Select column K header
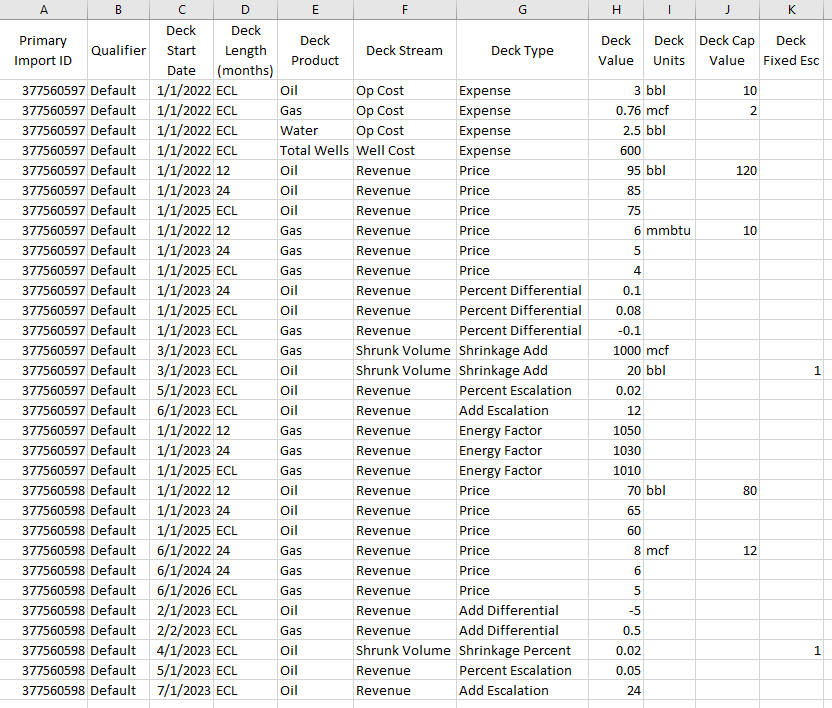 coord(791,9)
